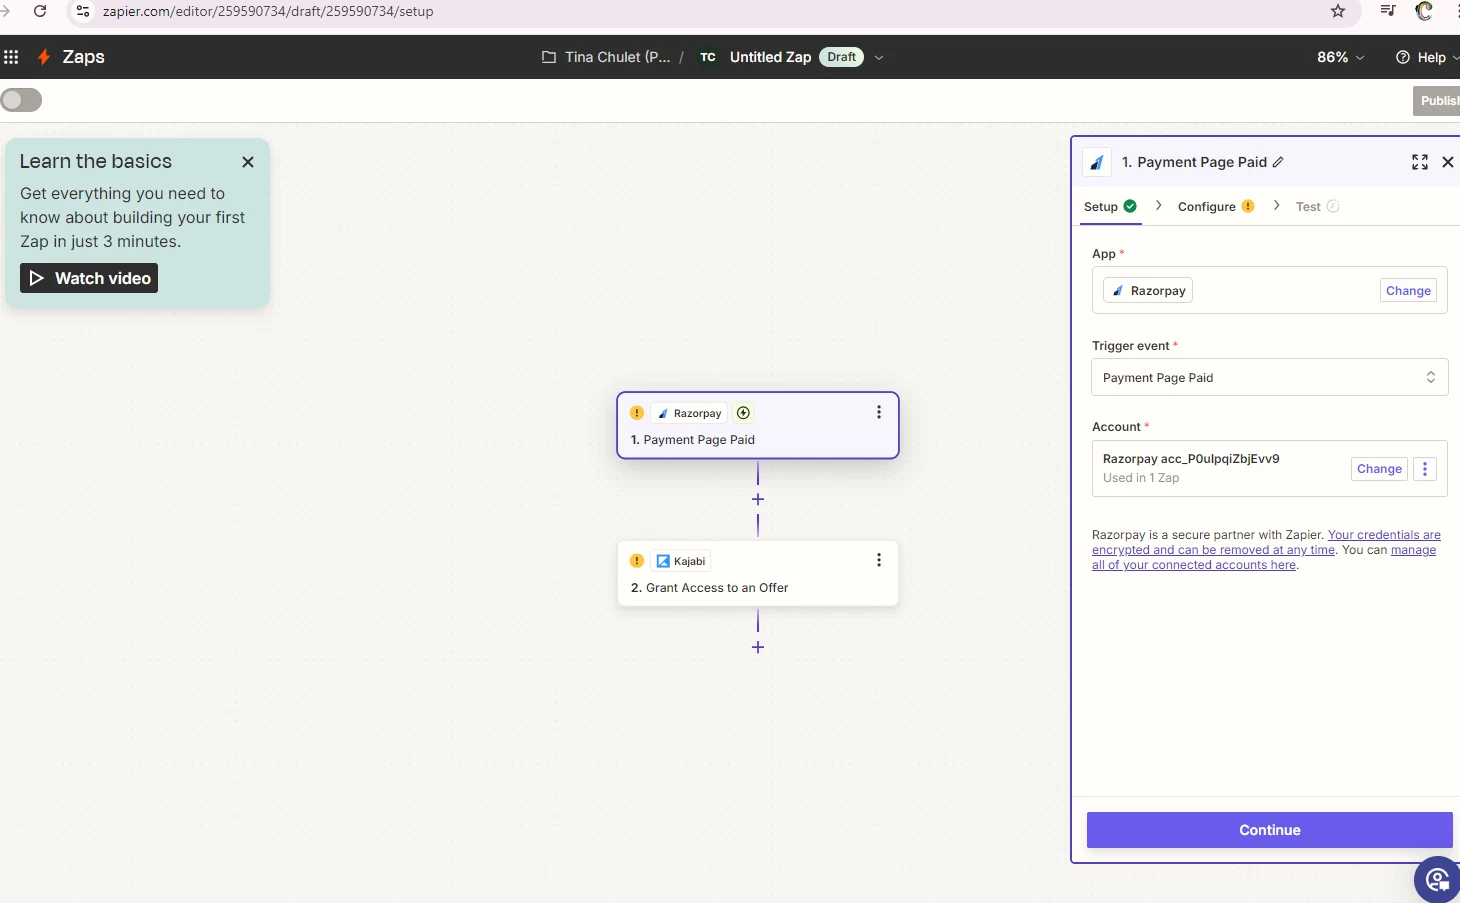Bookmark this page with the star icon
1460x903 pixels.
(1338, 11)
